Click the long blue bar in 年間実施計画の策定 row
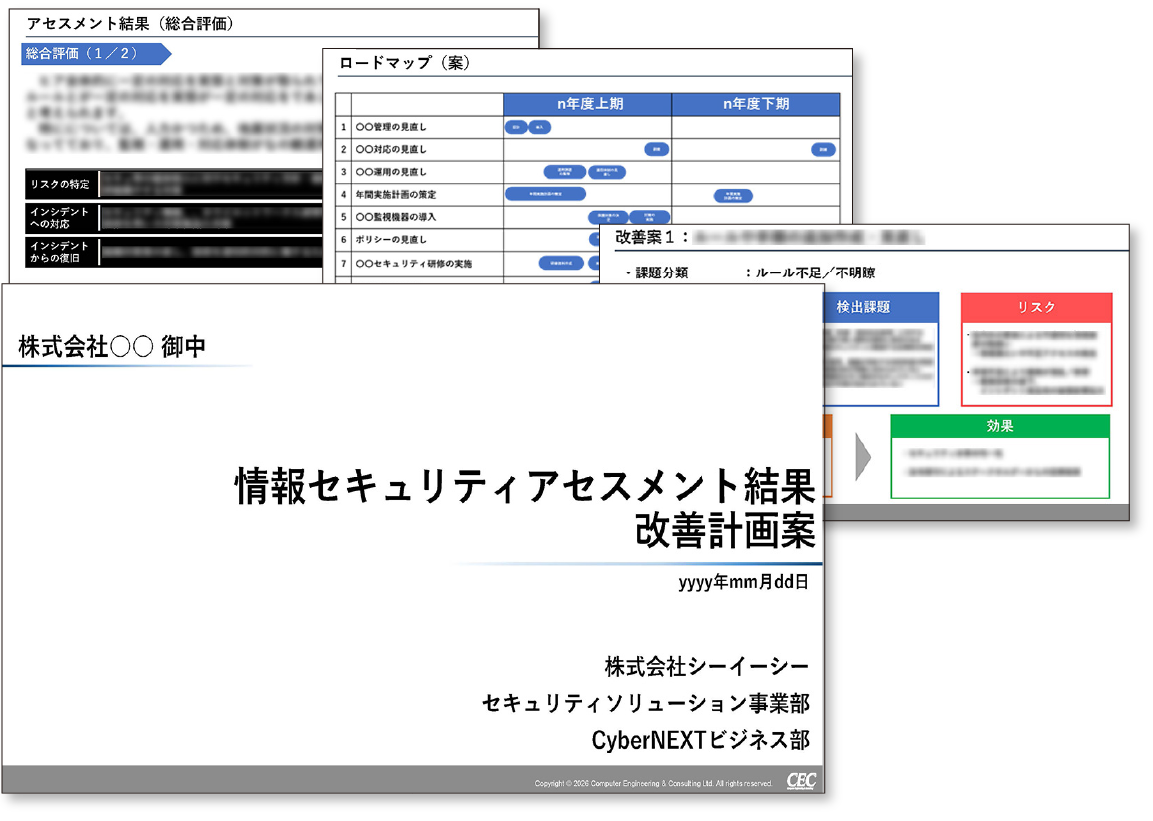This screenshot has width=1153, height=821. pos(546,194)
